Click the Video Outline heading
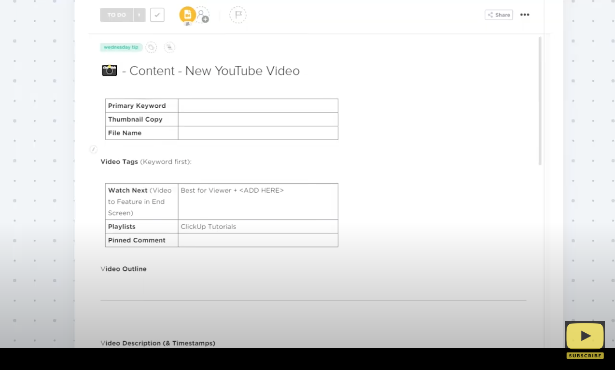This screenshot has width=615, height=370. coord(124,269)
